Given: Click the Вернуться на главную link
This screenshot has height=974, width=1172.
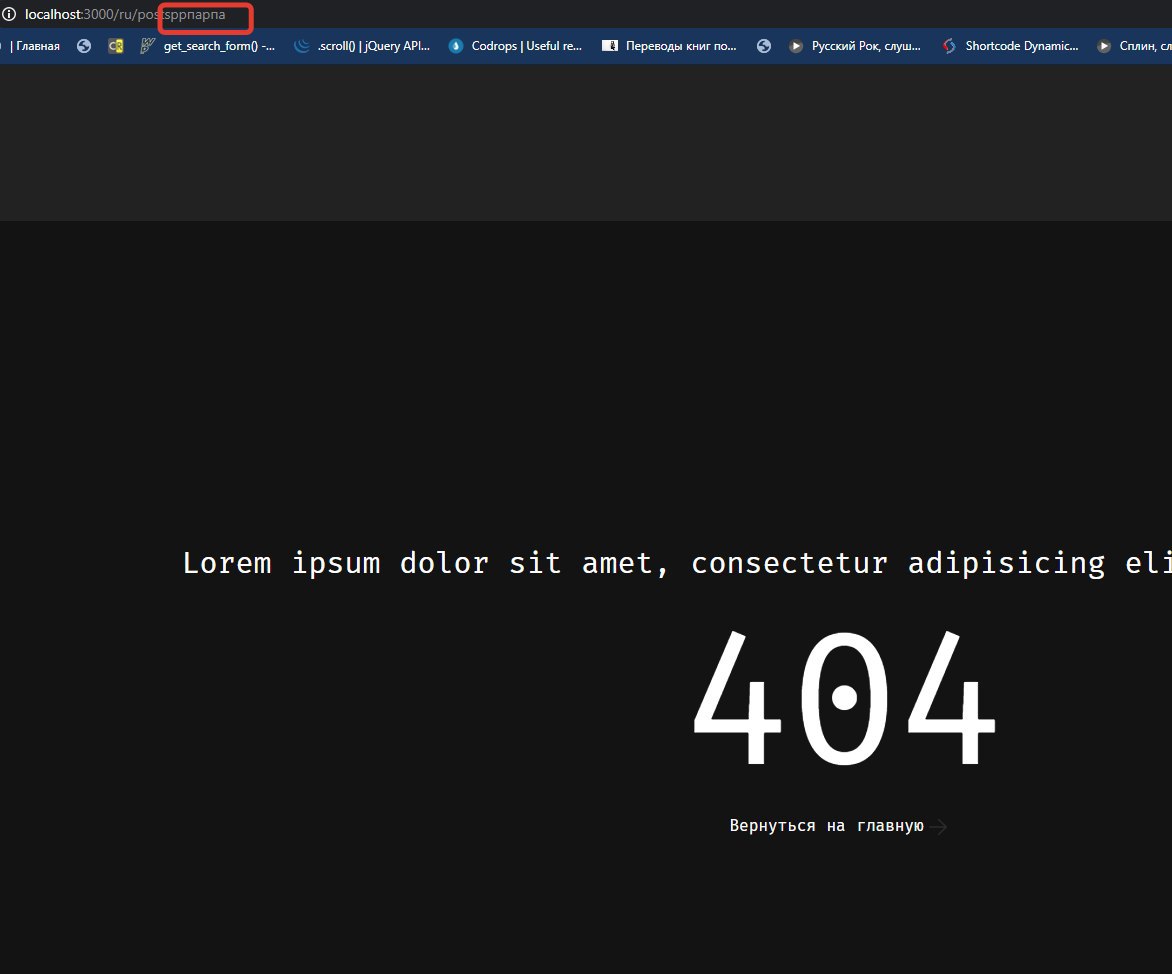Looking at the screenshot, I should [827, 825].
